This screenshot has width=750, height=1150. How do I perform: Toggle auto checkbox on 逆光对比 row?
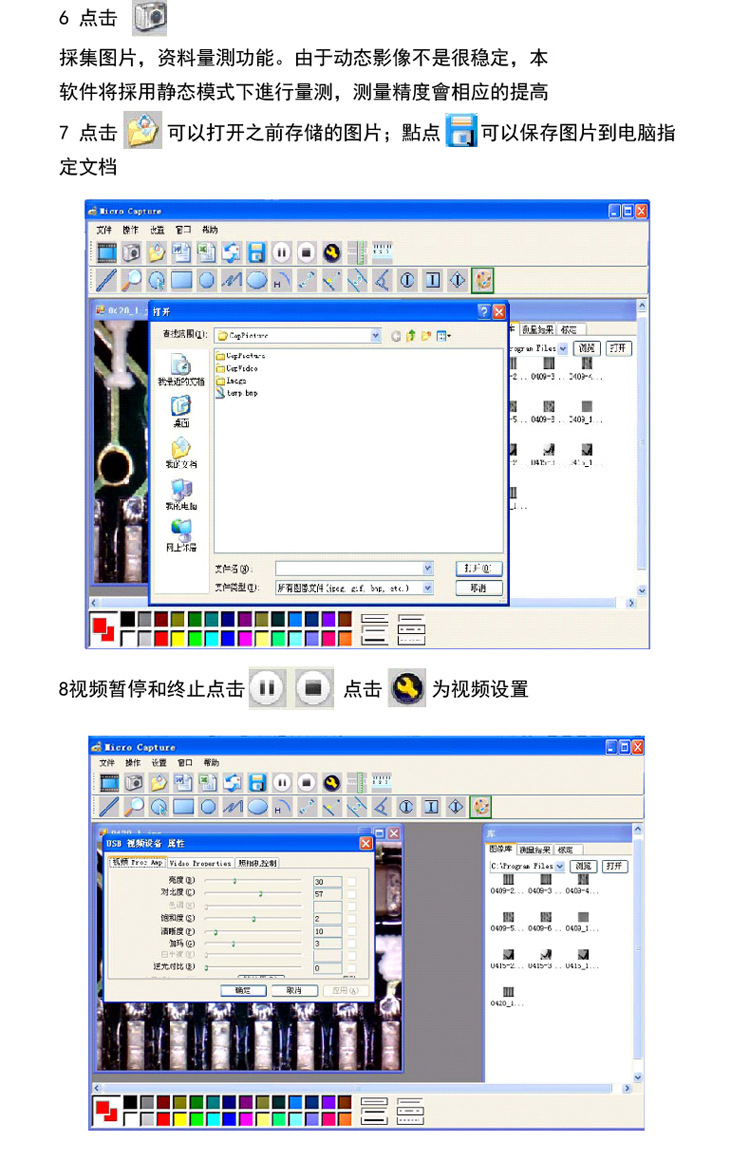(351, 968)
